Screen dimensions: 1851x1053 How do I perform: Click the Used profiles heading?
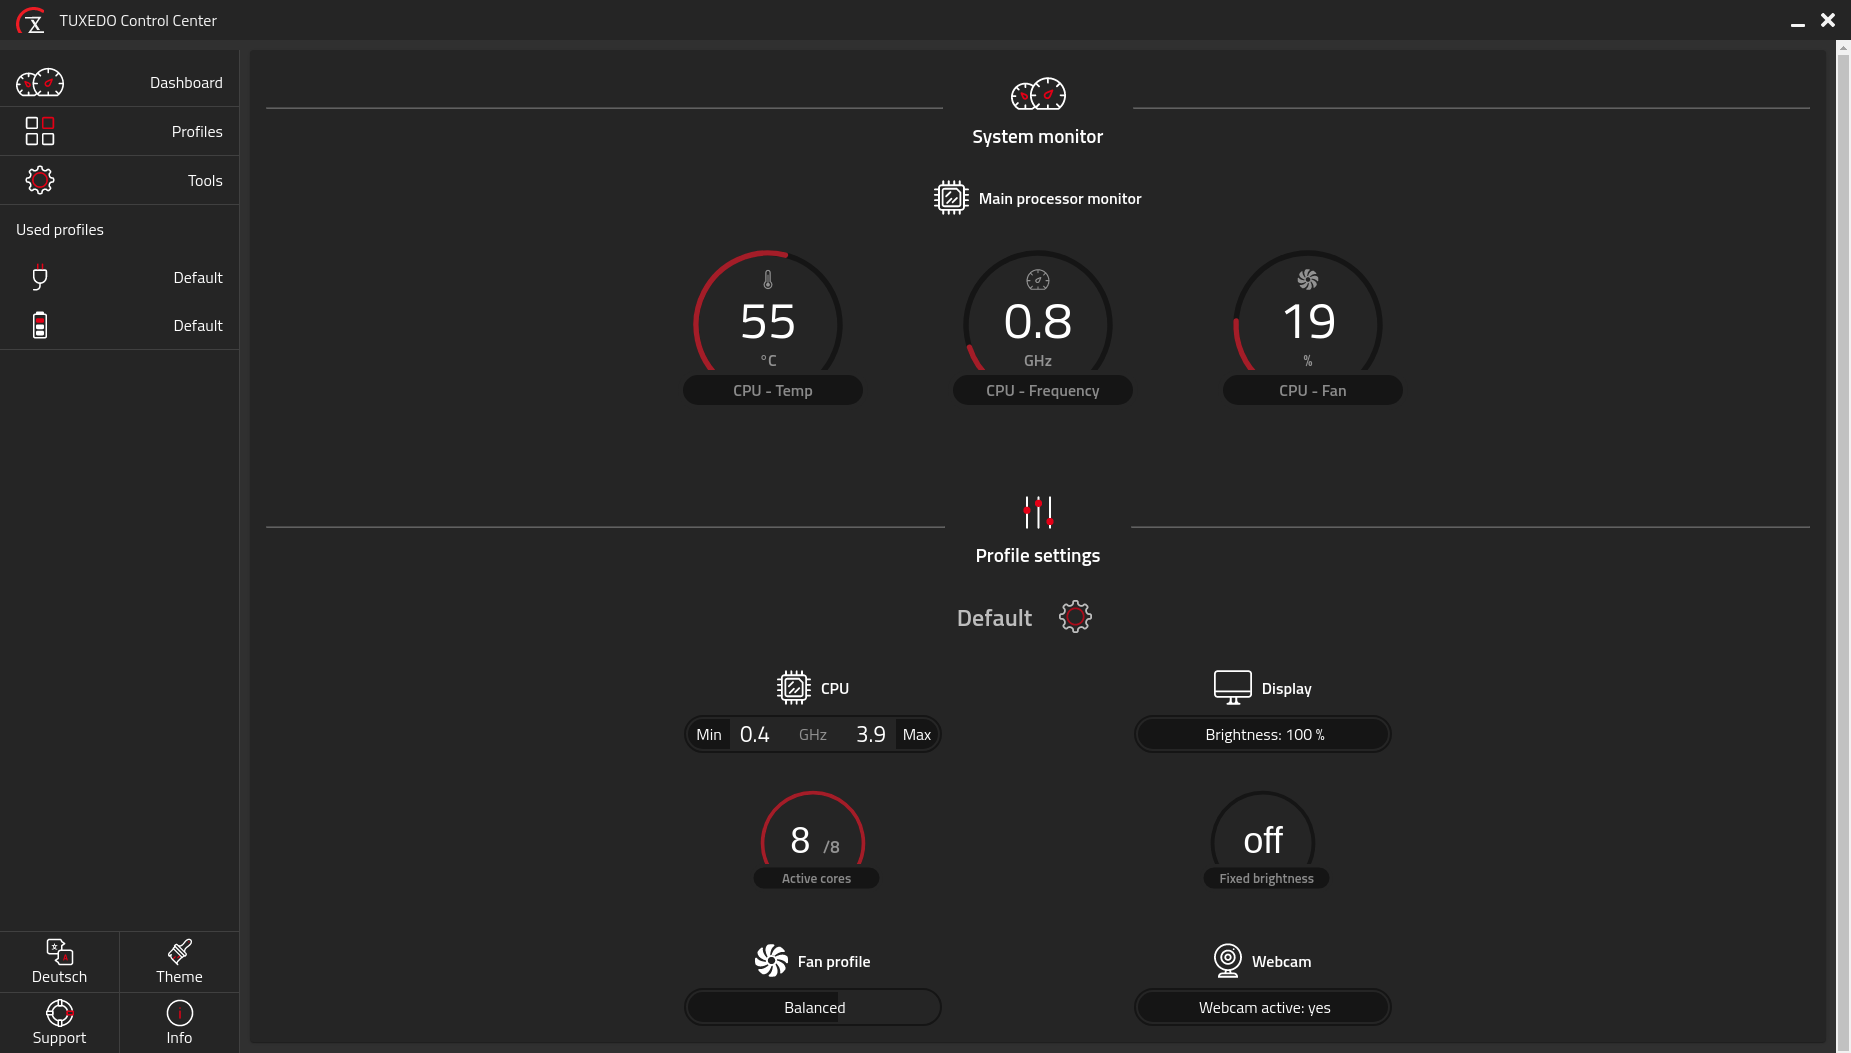pos(60,229)
